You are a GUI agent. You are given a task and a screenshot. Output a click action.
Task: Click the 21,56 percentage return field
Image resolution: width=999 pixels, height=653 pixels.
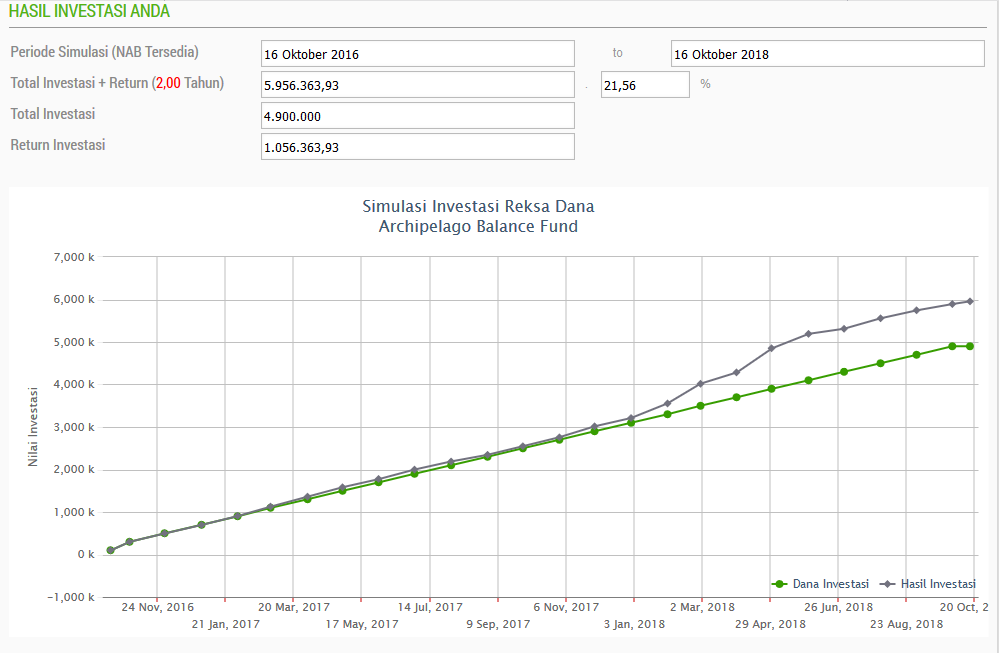coord(645,85)
